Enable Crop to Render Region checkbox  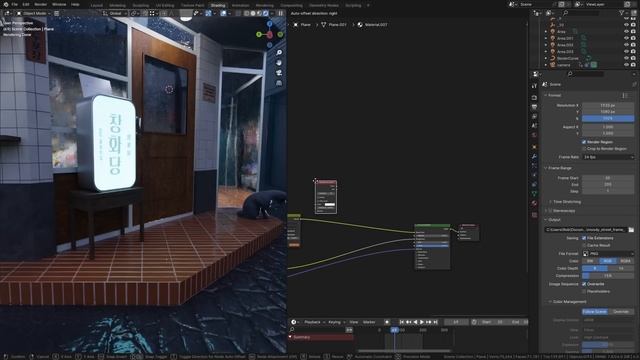tap(584, 149)
